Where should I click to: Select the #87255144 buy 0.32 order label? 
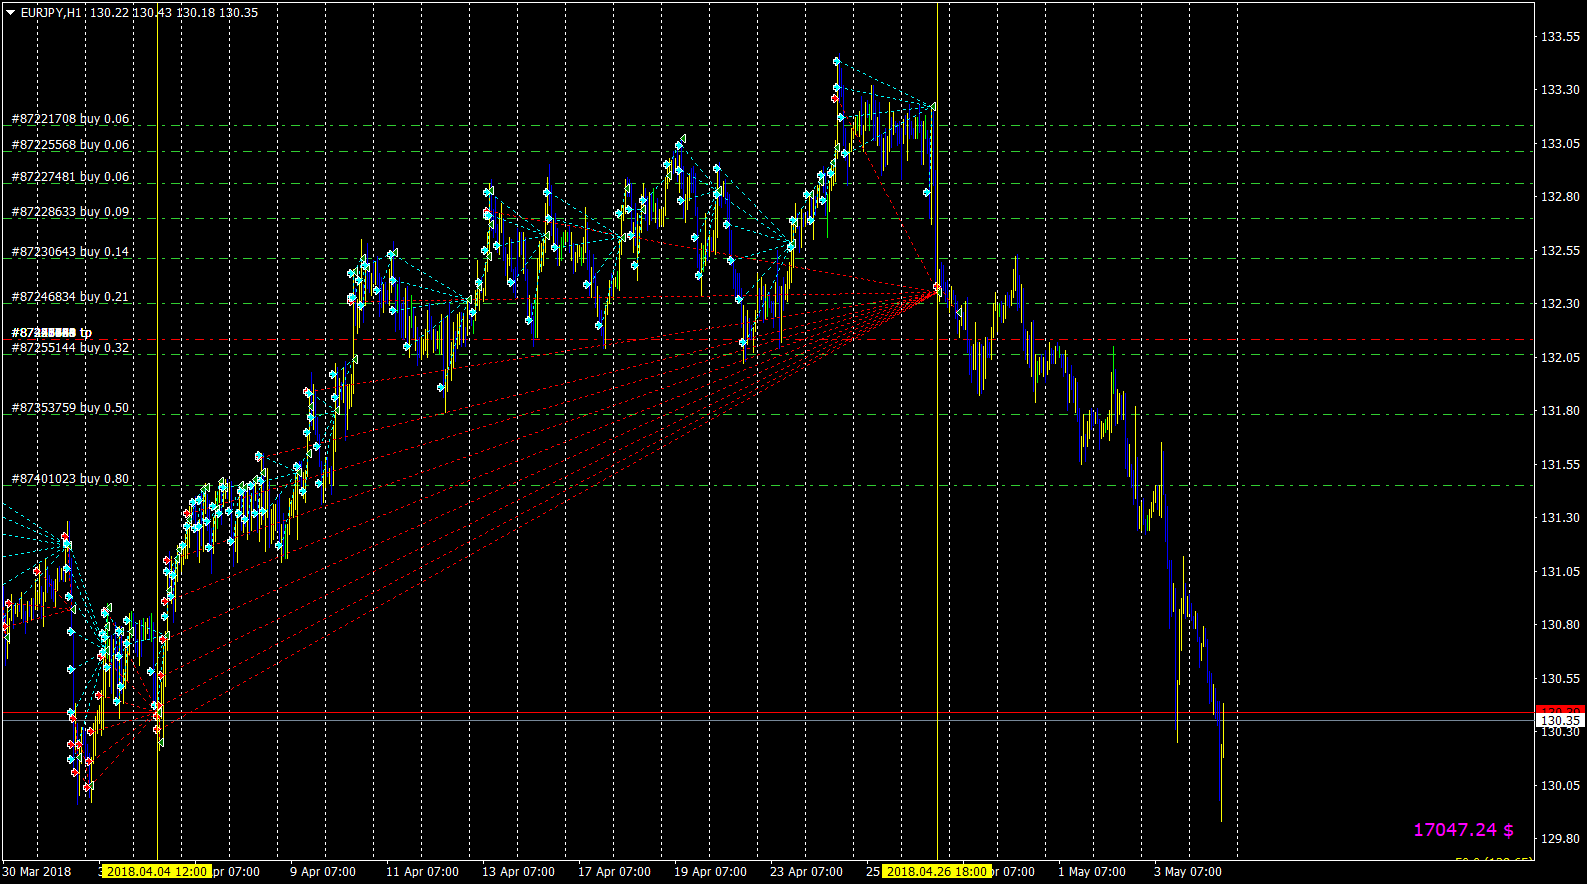tap(70, 348)
